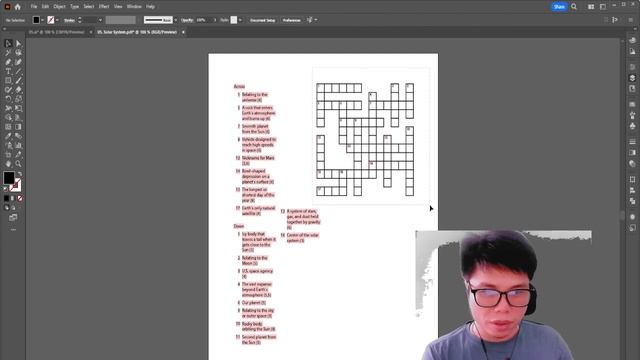Open the Color panel icon
The width and height of the screenshot is (640, 360).
tap(632, 40)
